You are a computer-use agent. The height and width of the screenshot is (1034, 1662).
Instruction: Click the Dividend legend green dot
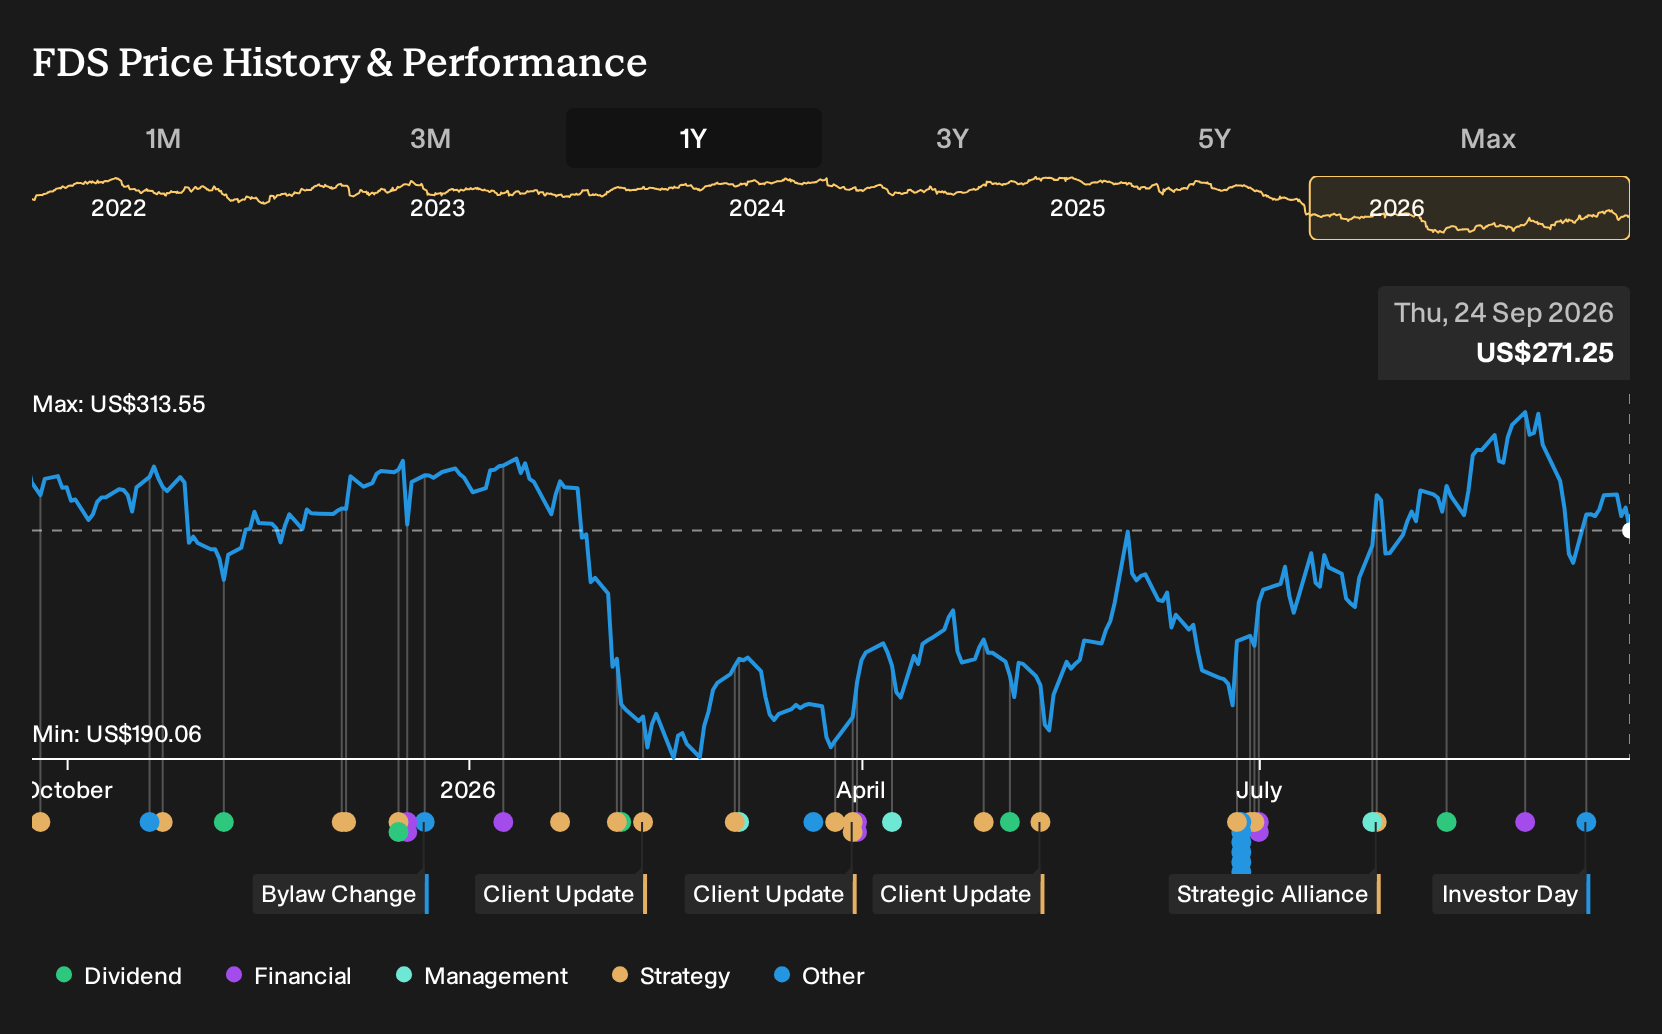[64, 974]
